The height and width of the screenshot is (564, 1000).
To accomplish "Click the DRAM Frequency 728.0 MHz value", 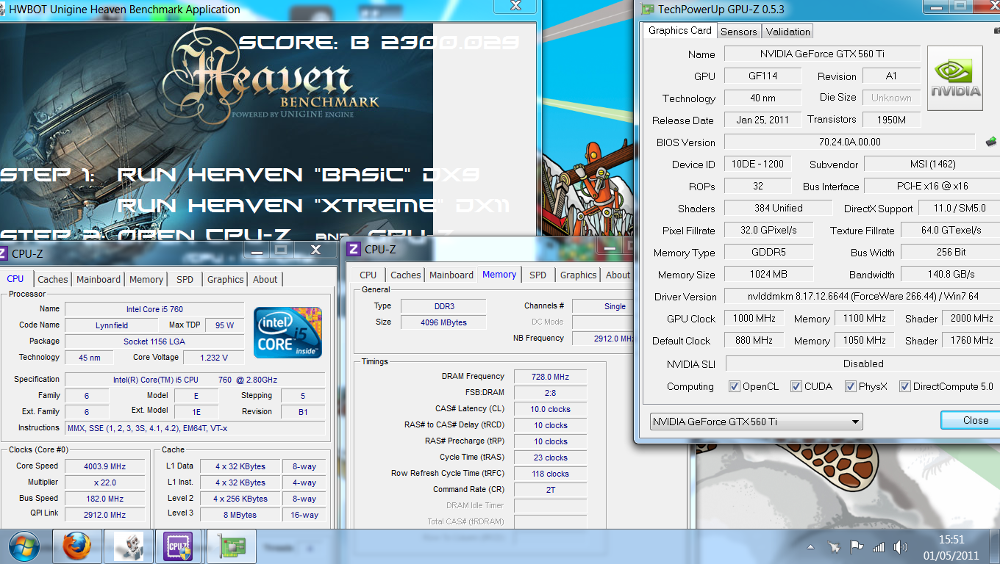I will (550, 377).
